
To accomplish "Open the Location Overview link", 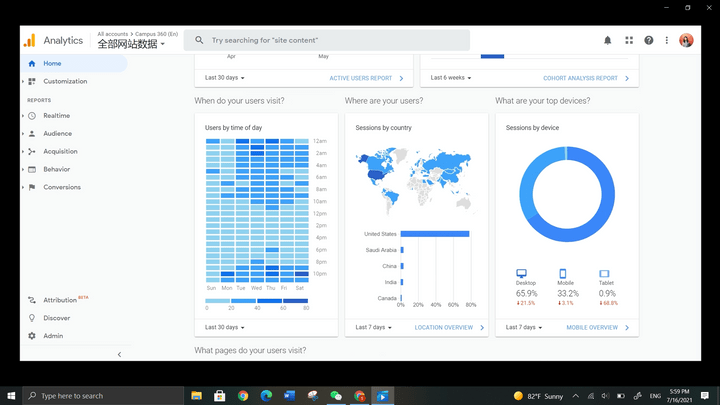I will (x=448, y=327).
